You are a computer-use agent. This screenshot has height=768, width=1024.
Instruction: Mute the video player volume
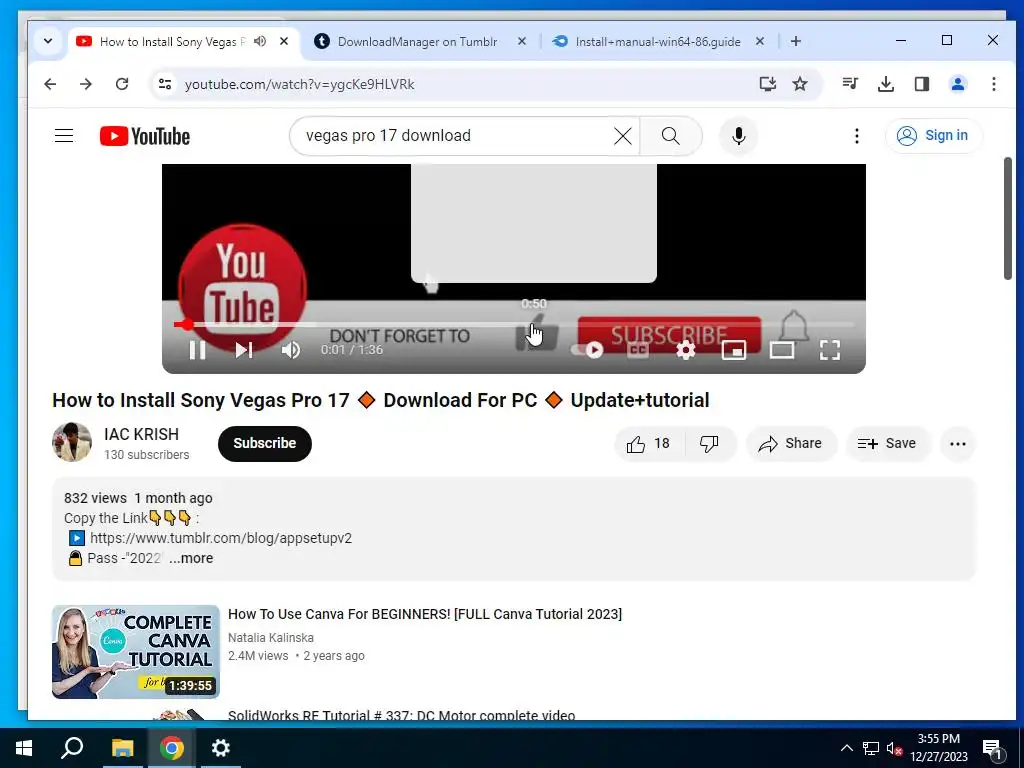(x=291, y=350)
